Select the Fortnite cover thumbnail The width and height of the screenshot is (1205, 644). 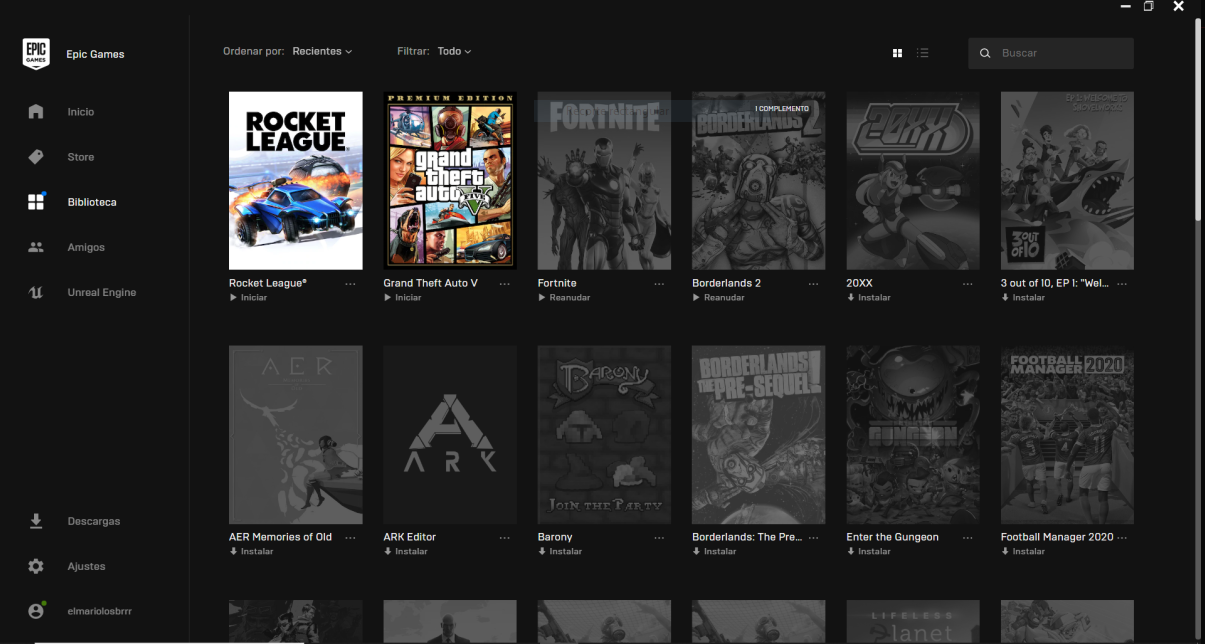click(604, 181)
